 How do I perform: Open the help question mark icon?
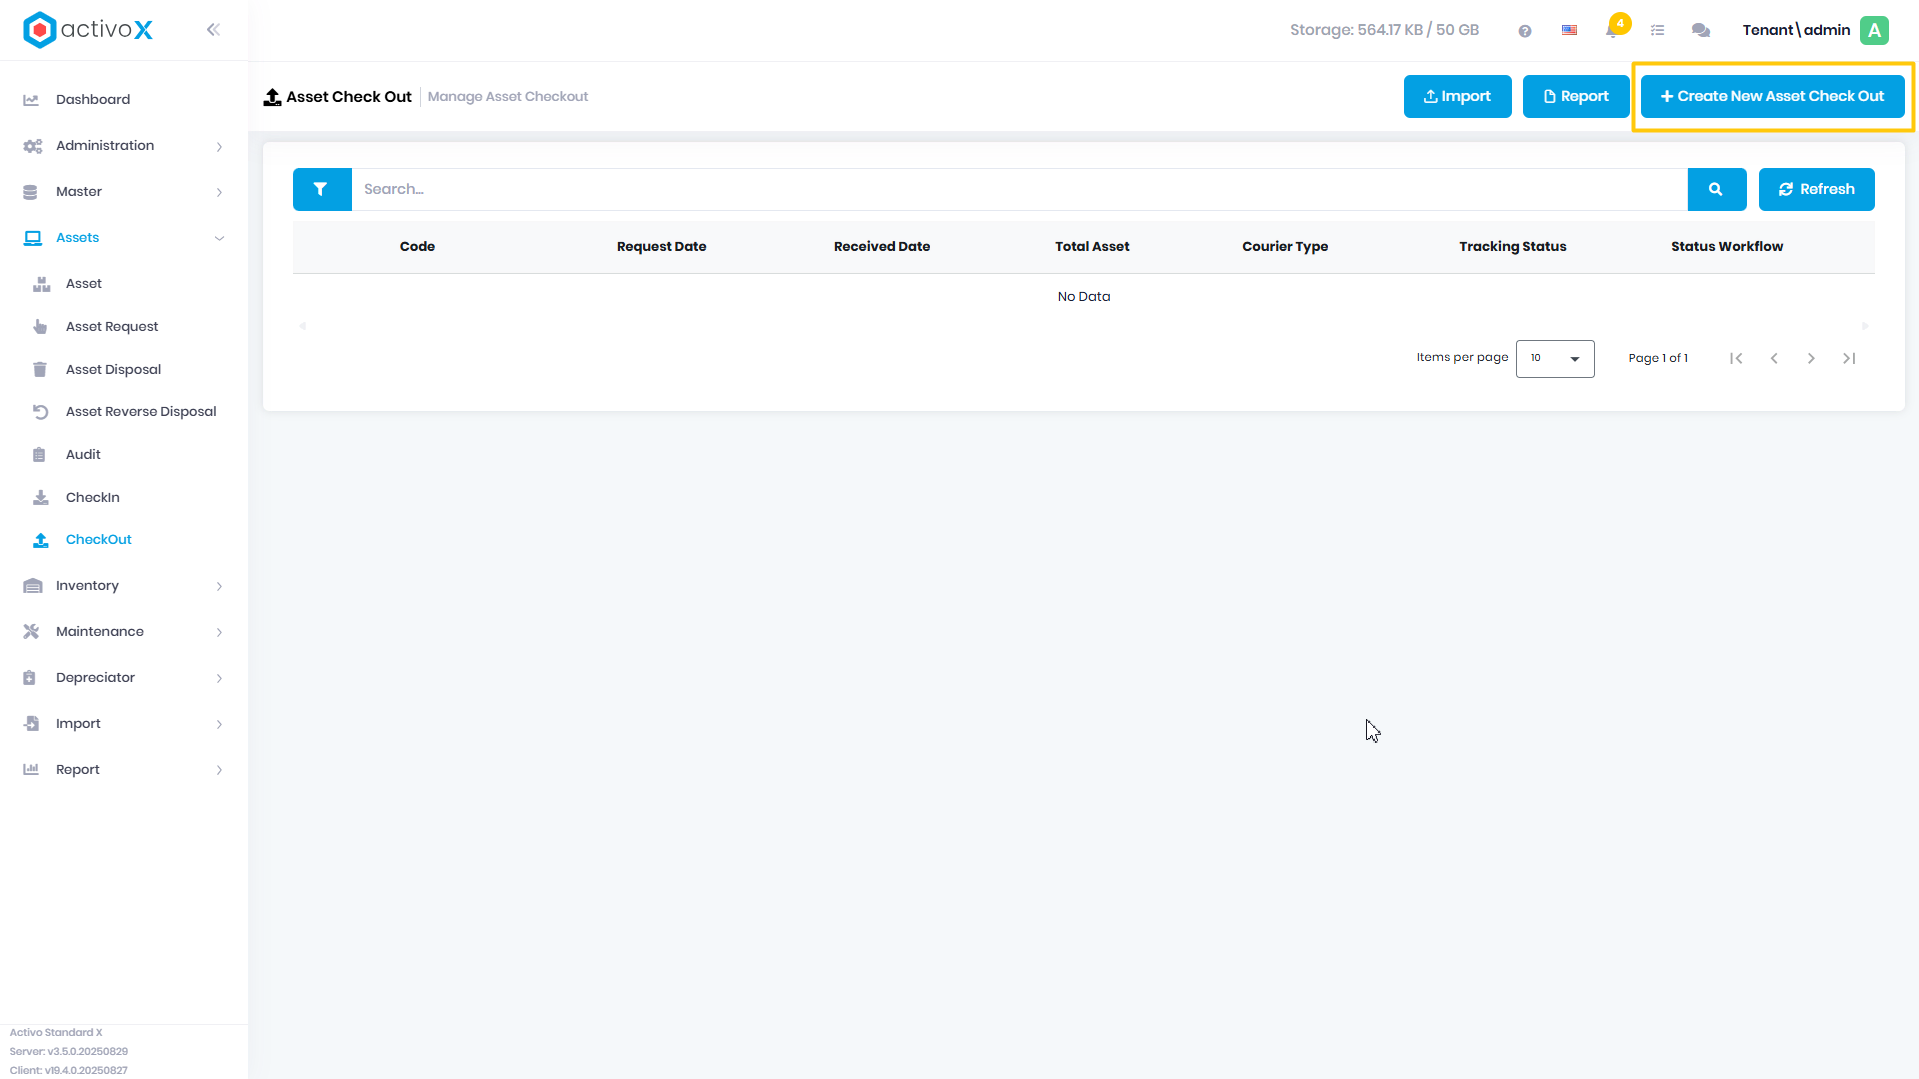tap(1525, 31)
